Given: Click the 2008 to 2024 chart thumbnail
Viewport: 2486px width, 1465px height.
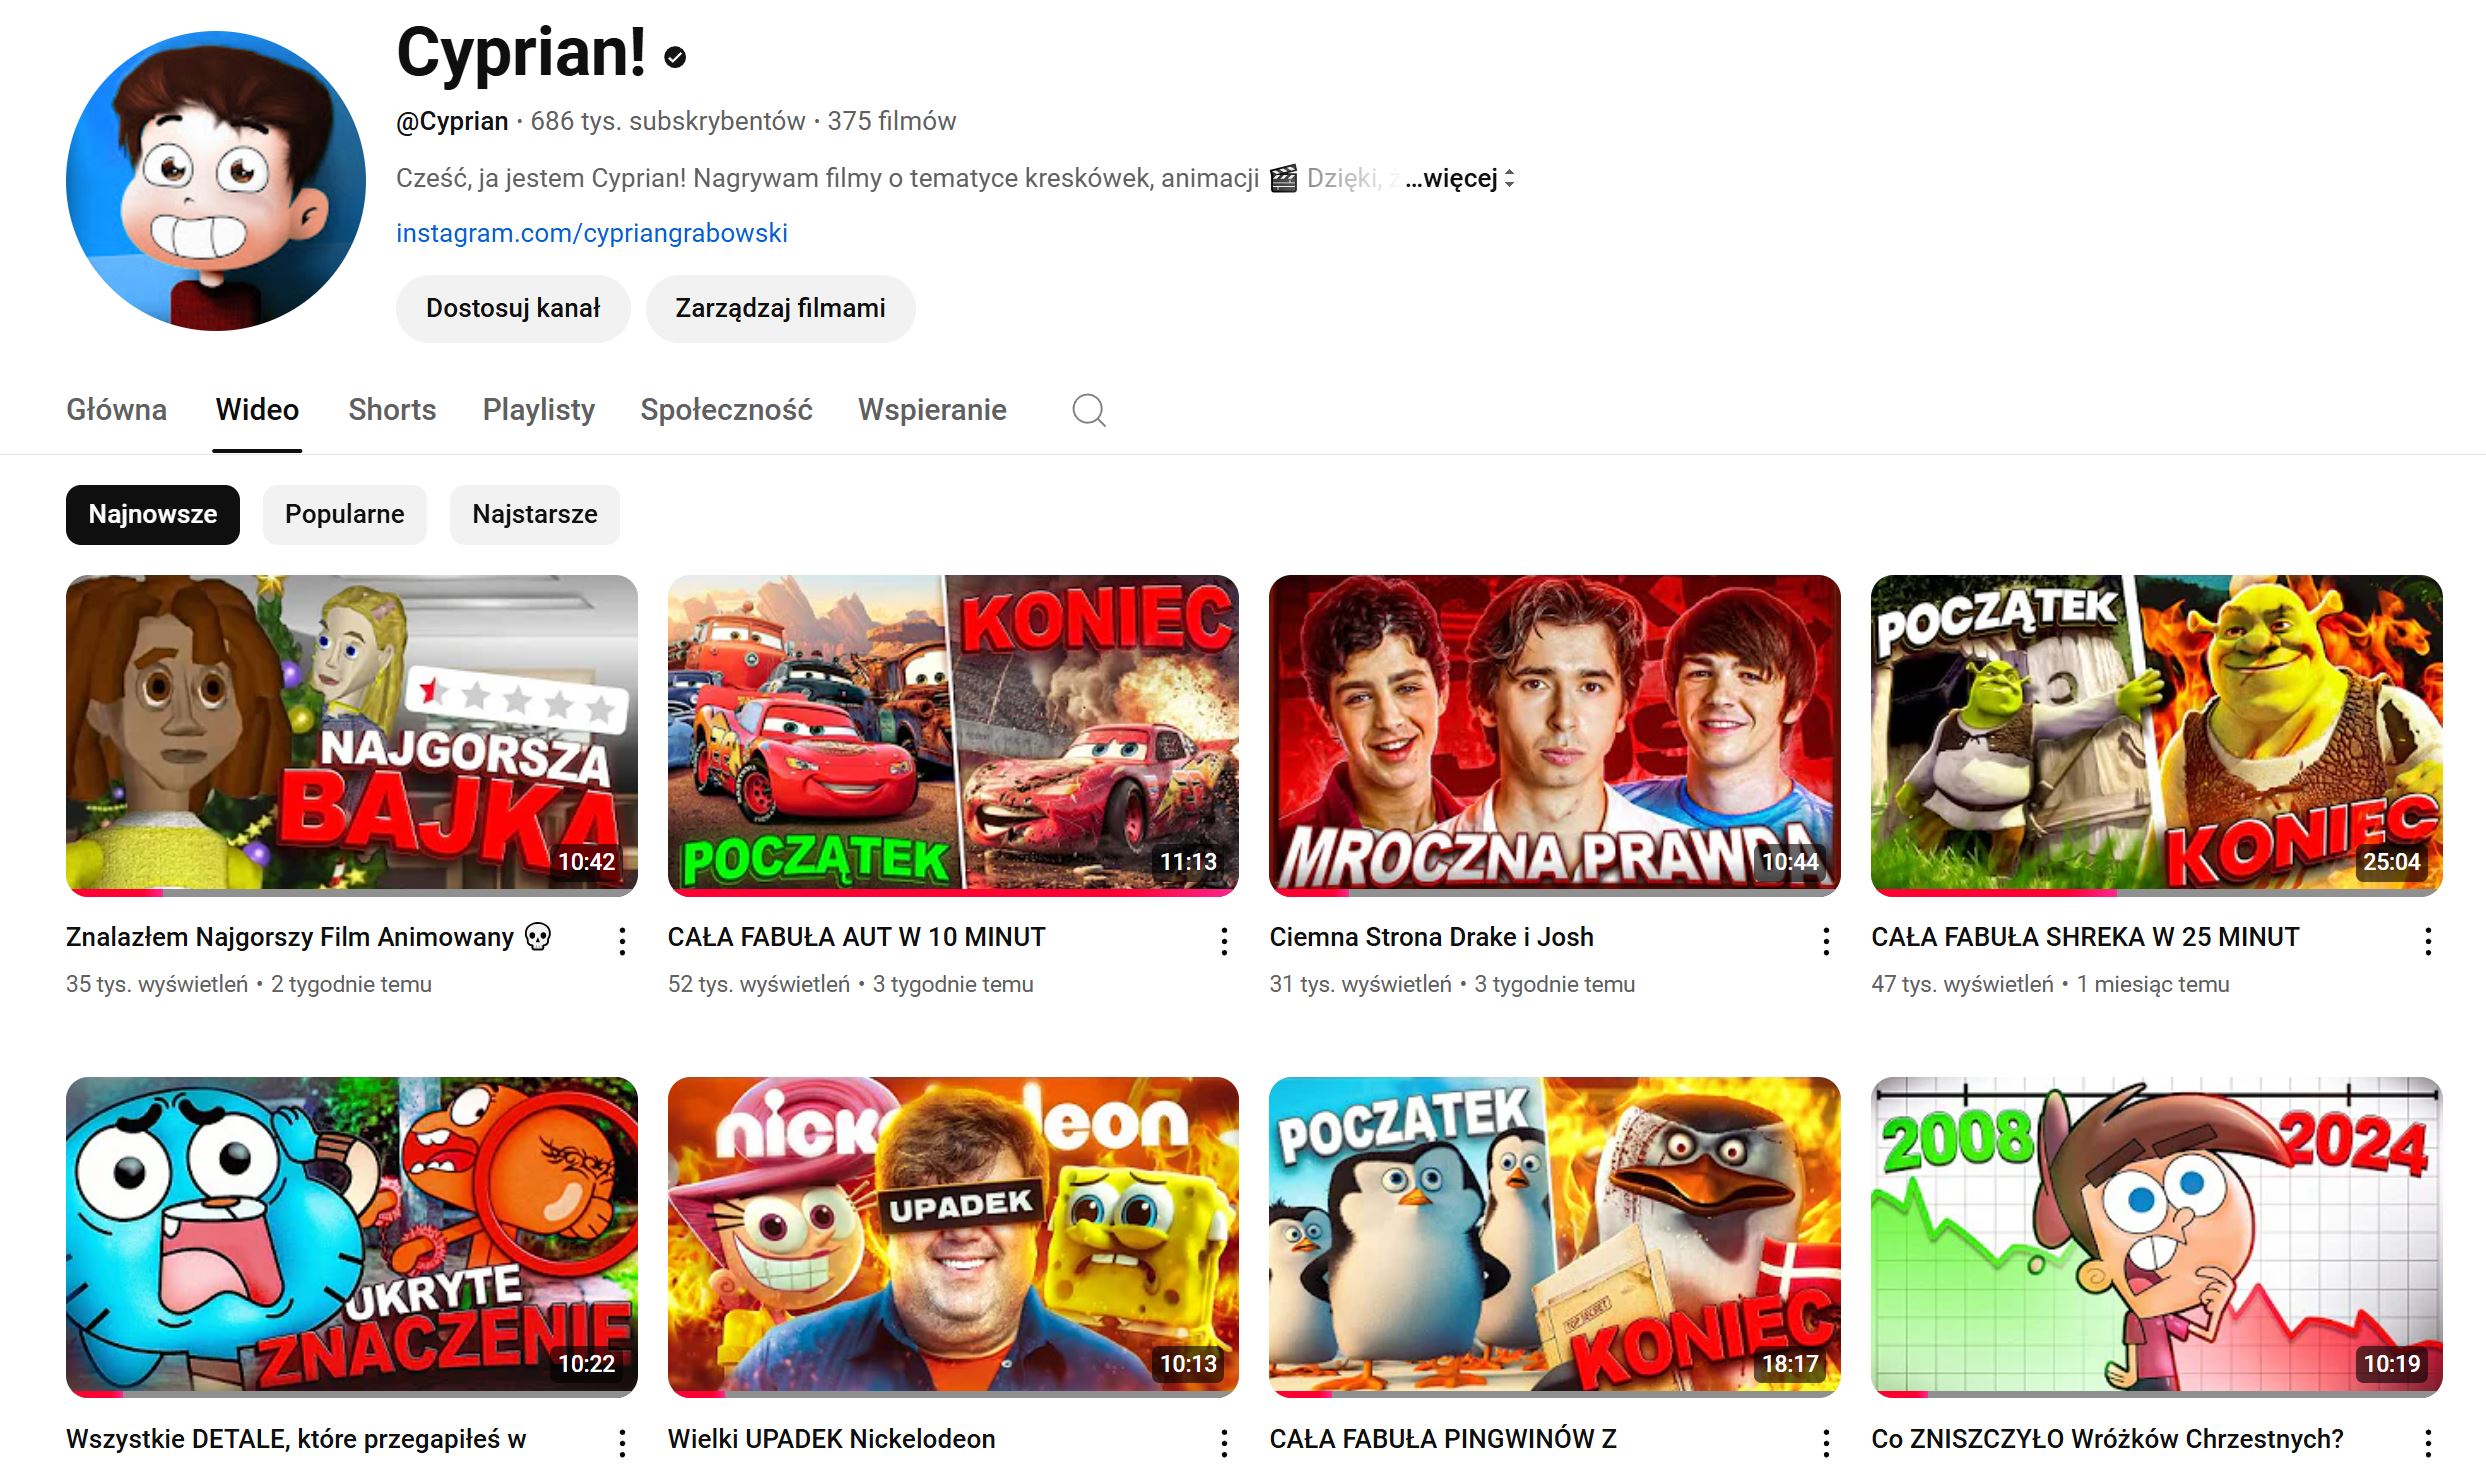Looking at the screenshot, I should pyautogui.click(x=2157, y=1237).
